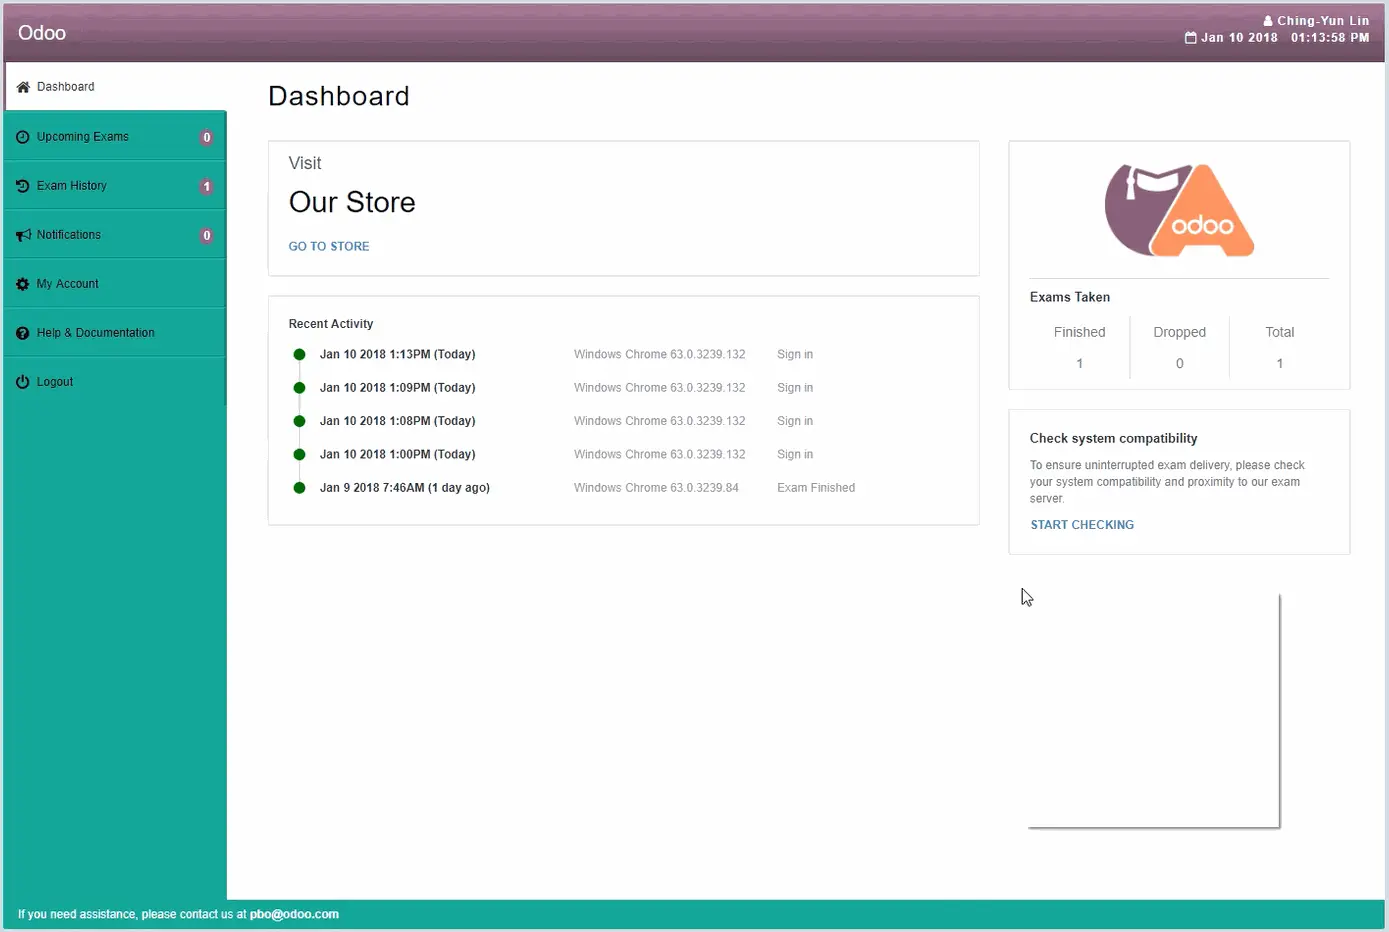
Task: Click the Odoo brand title in header
Action: point(42,33)
